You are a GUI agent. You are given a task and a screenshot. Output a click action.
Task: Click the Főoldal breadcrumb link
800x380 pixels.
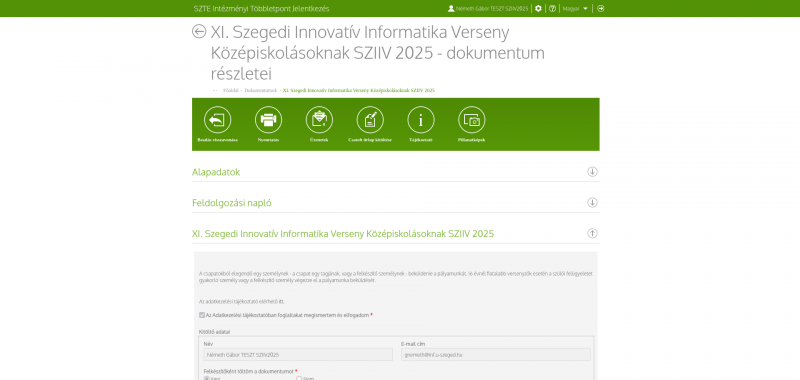pos(231,90)
